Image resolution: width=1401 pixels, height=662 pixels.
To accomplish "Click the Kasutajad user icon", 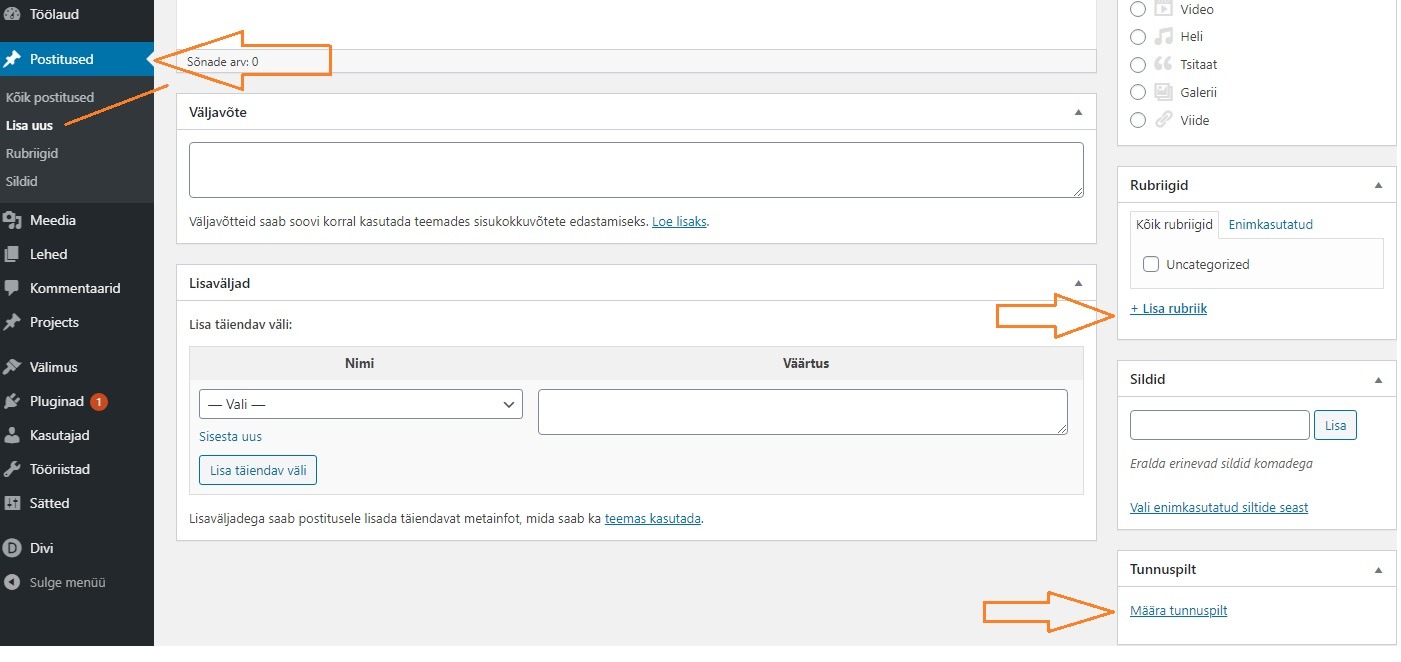I will point(12,435).
